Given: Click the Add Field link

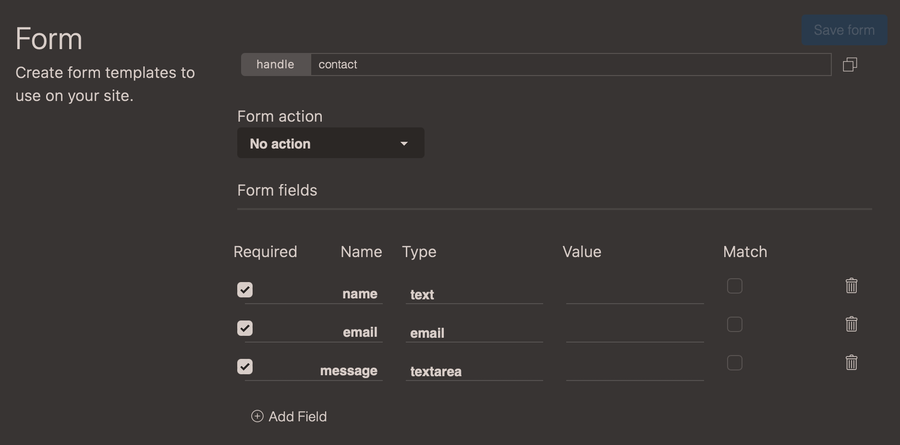Looking at the screenshot, I should tap(297, 416).
